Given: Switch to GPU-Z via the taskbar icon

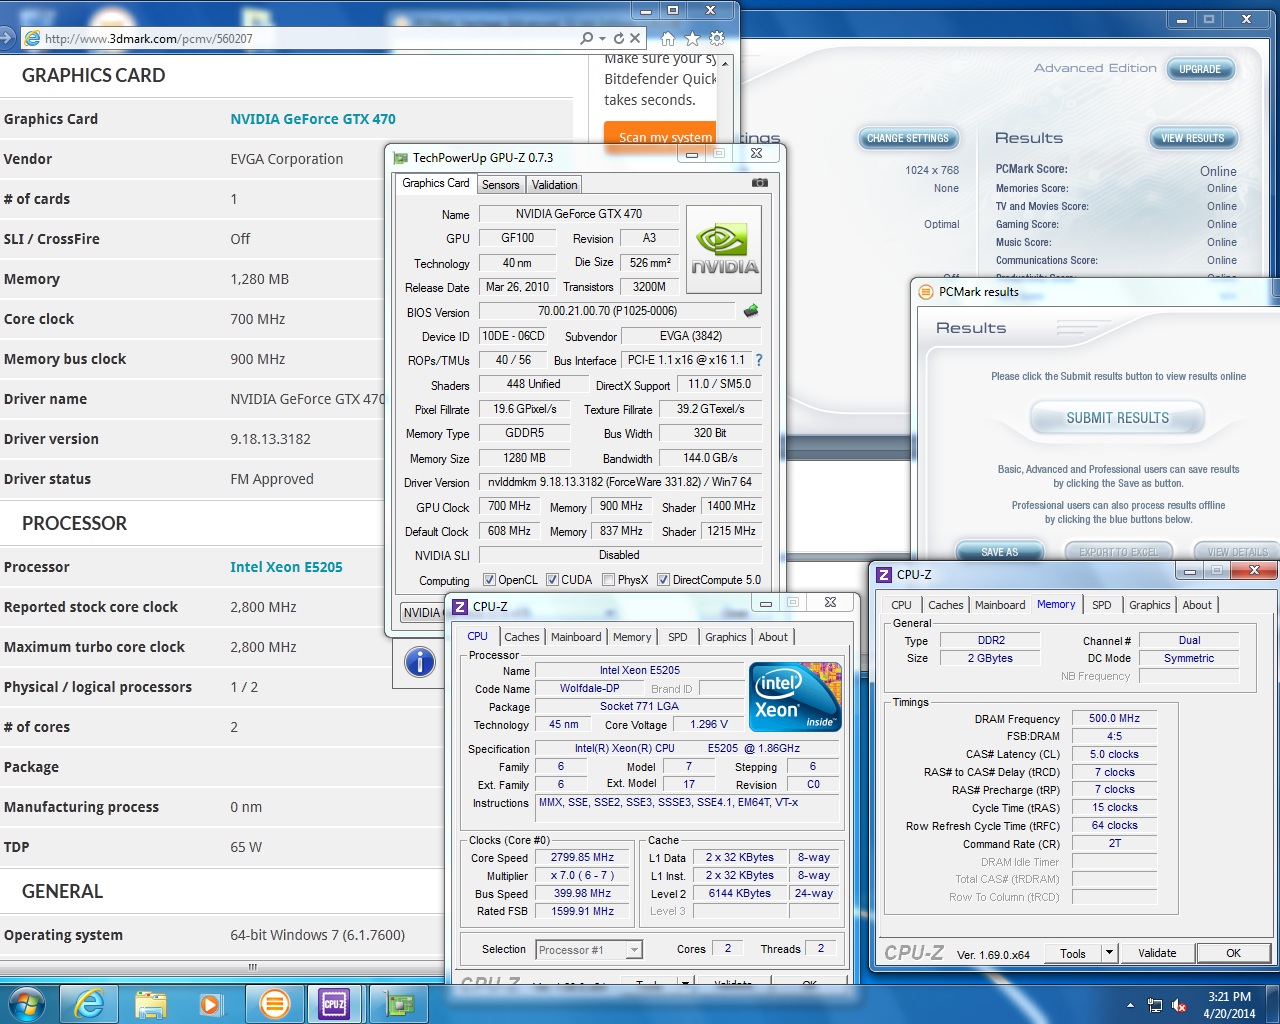Looking at the screenshot, I should pyautogui.click(x=400, y=1003).
